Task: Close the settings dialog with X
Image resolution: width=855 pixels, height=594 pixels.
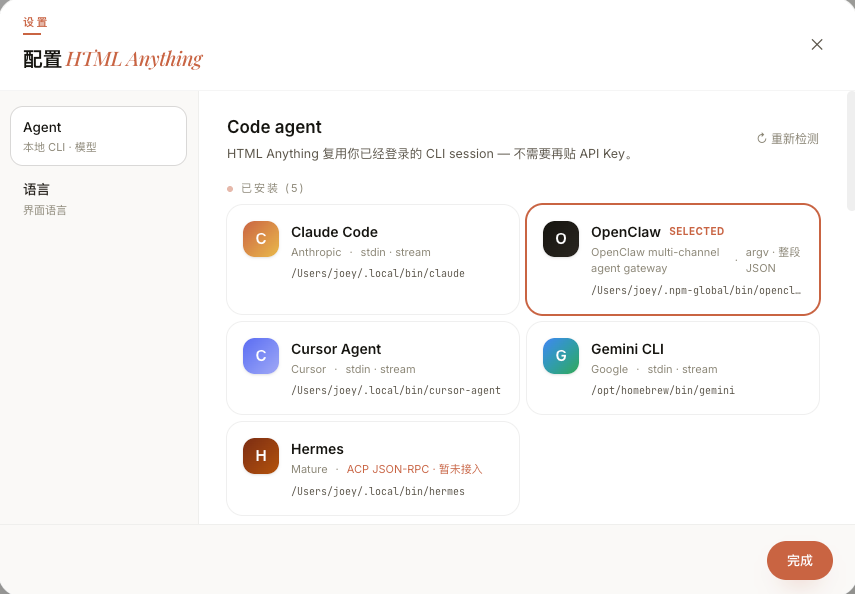Action: [816, 45]
